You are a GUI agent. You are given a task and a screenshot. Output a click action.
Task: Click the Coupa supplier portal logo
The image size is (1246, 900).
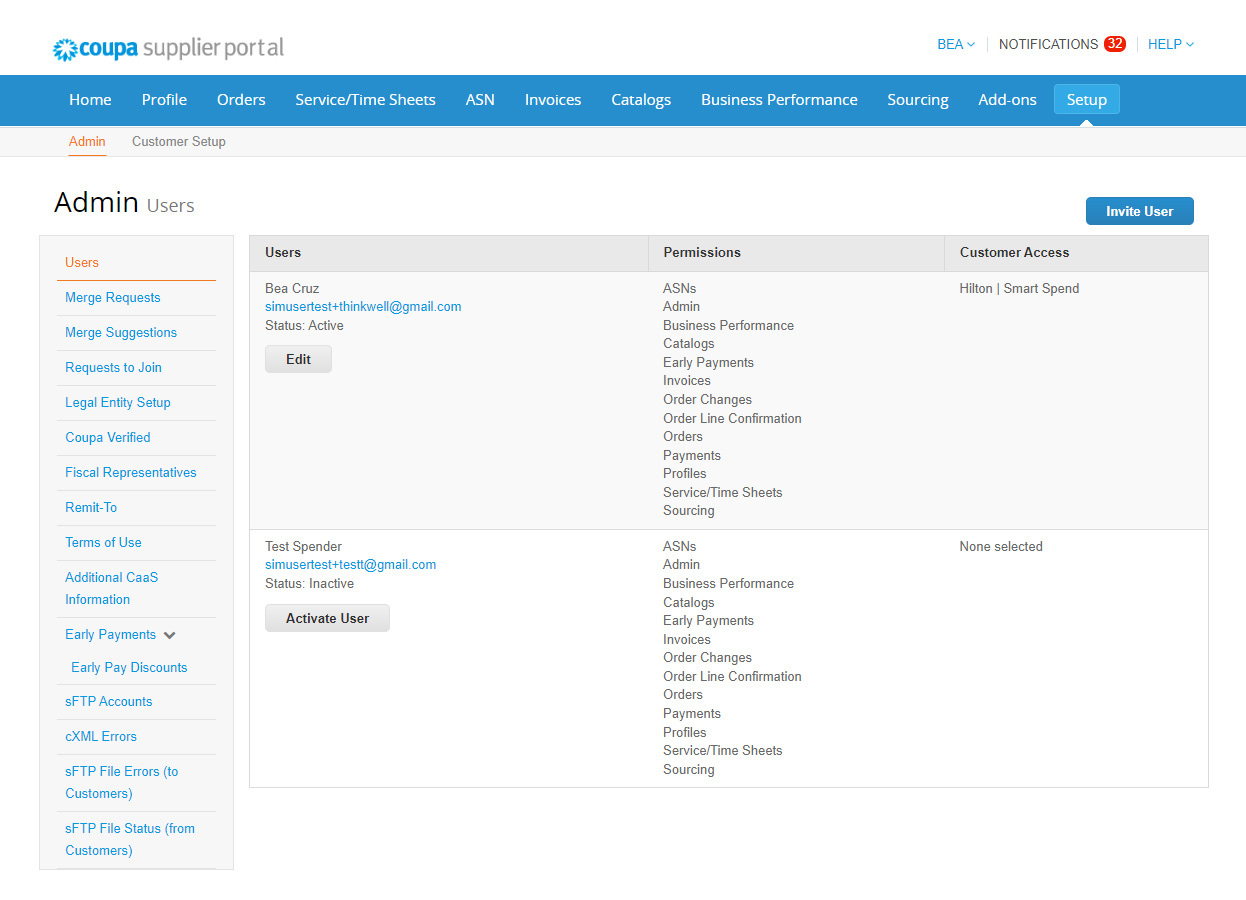coord(168,48)
